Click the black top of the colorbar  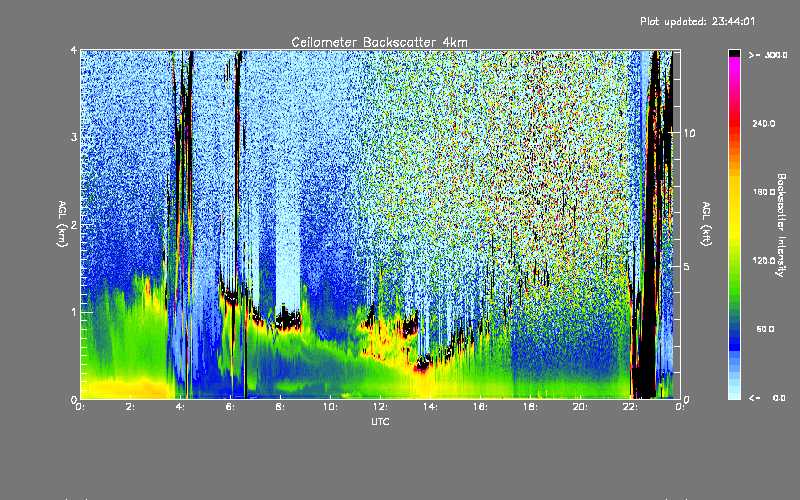pyautogui.click(x=734, y=53)
